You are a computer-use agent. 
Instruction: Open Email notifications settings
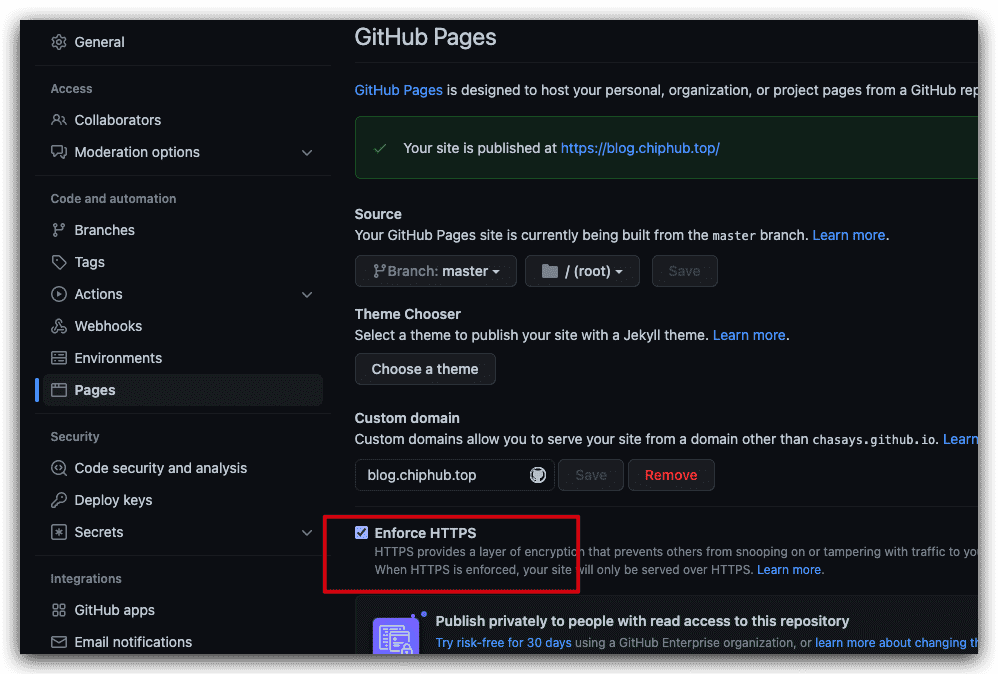[x=133, y=642]
